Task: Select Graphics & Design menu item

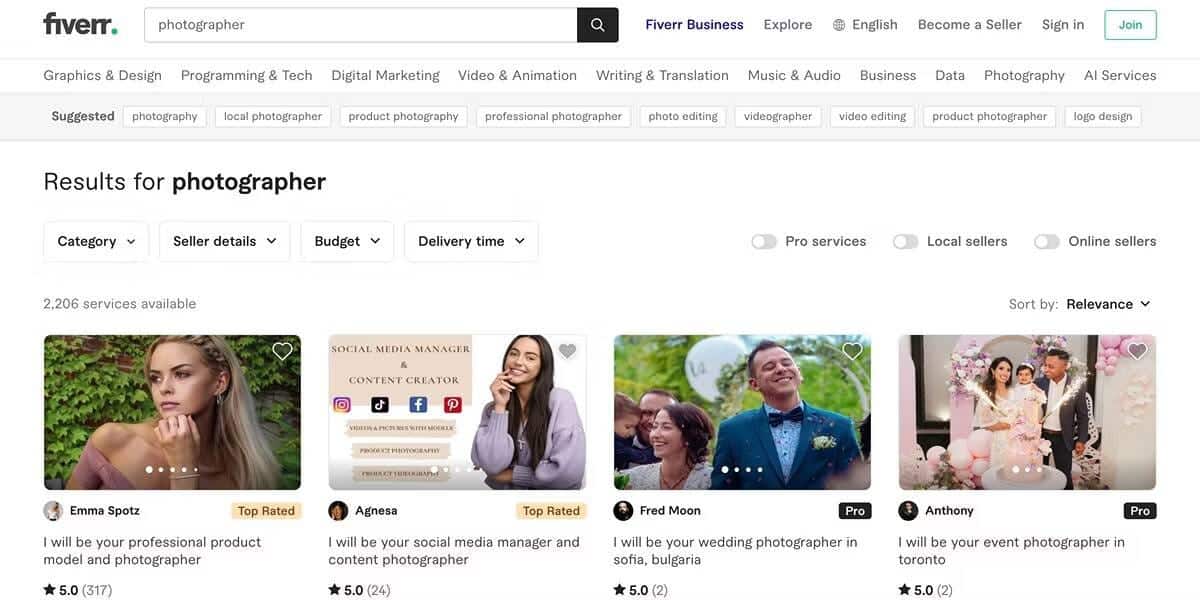Action: click(x=102, y=75)
